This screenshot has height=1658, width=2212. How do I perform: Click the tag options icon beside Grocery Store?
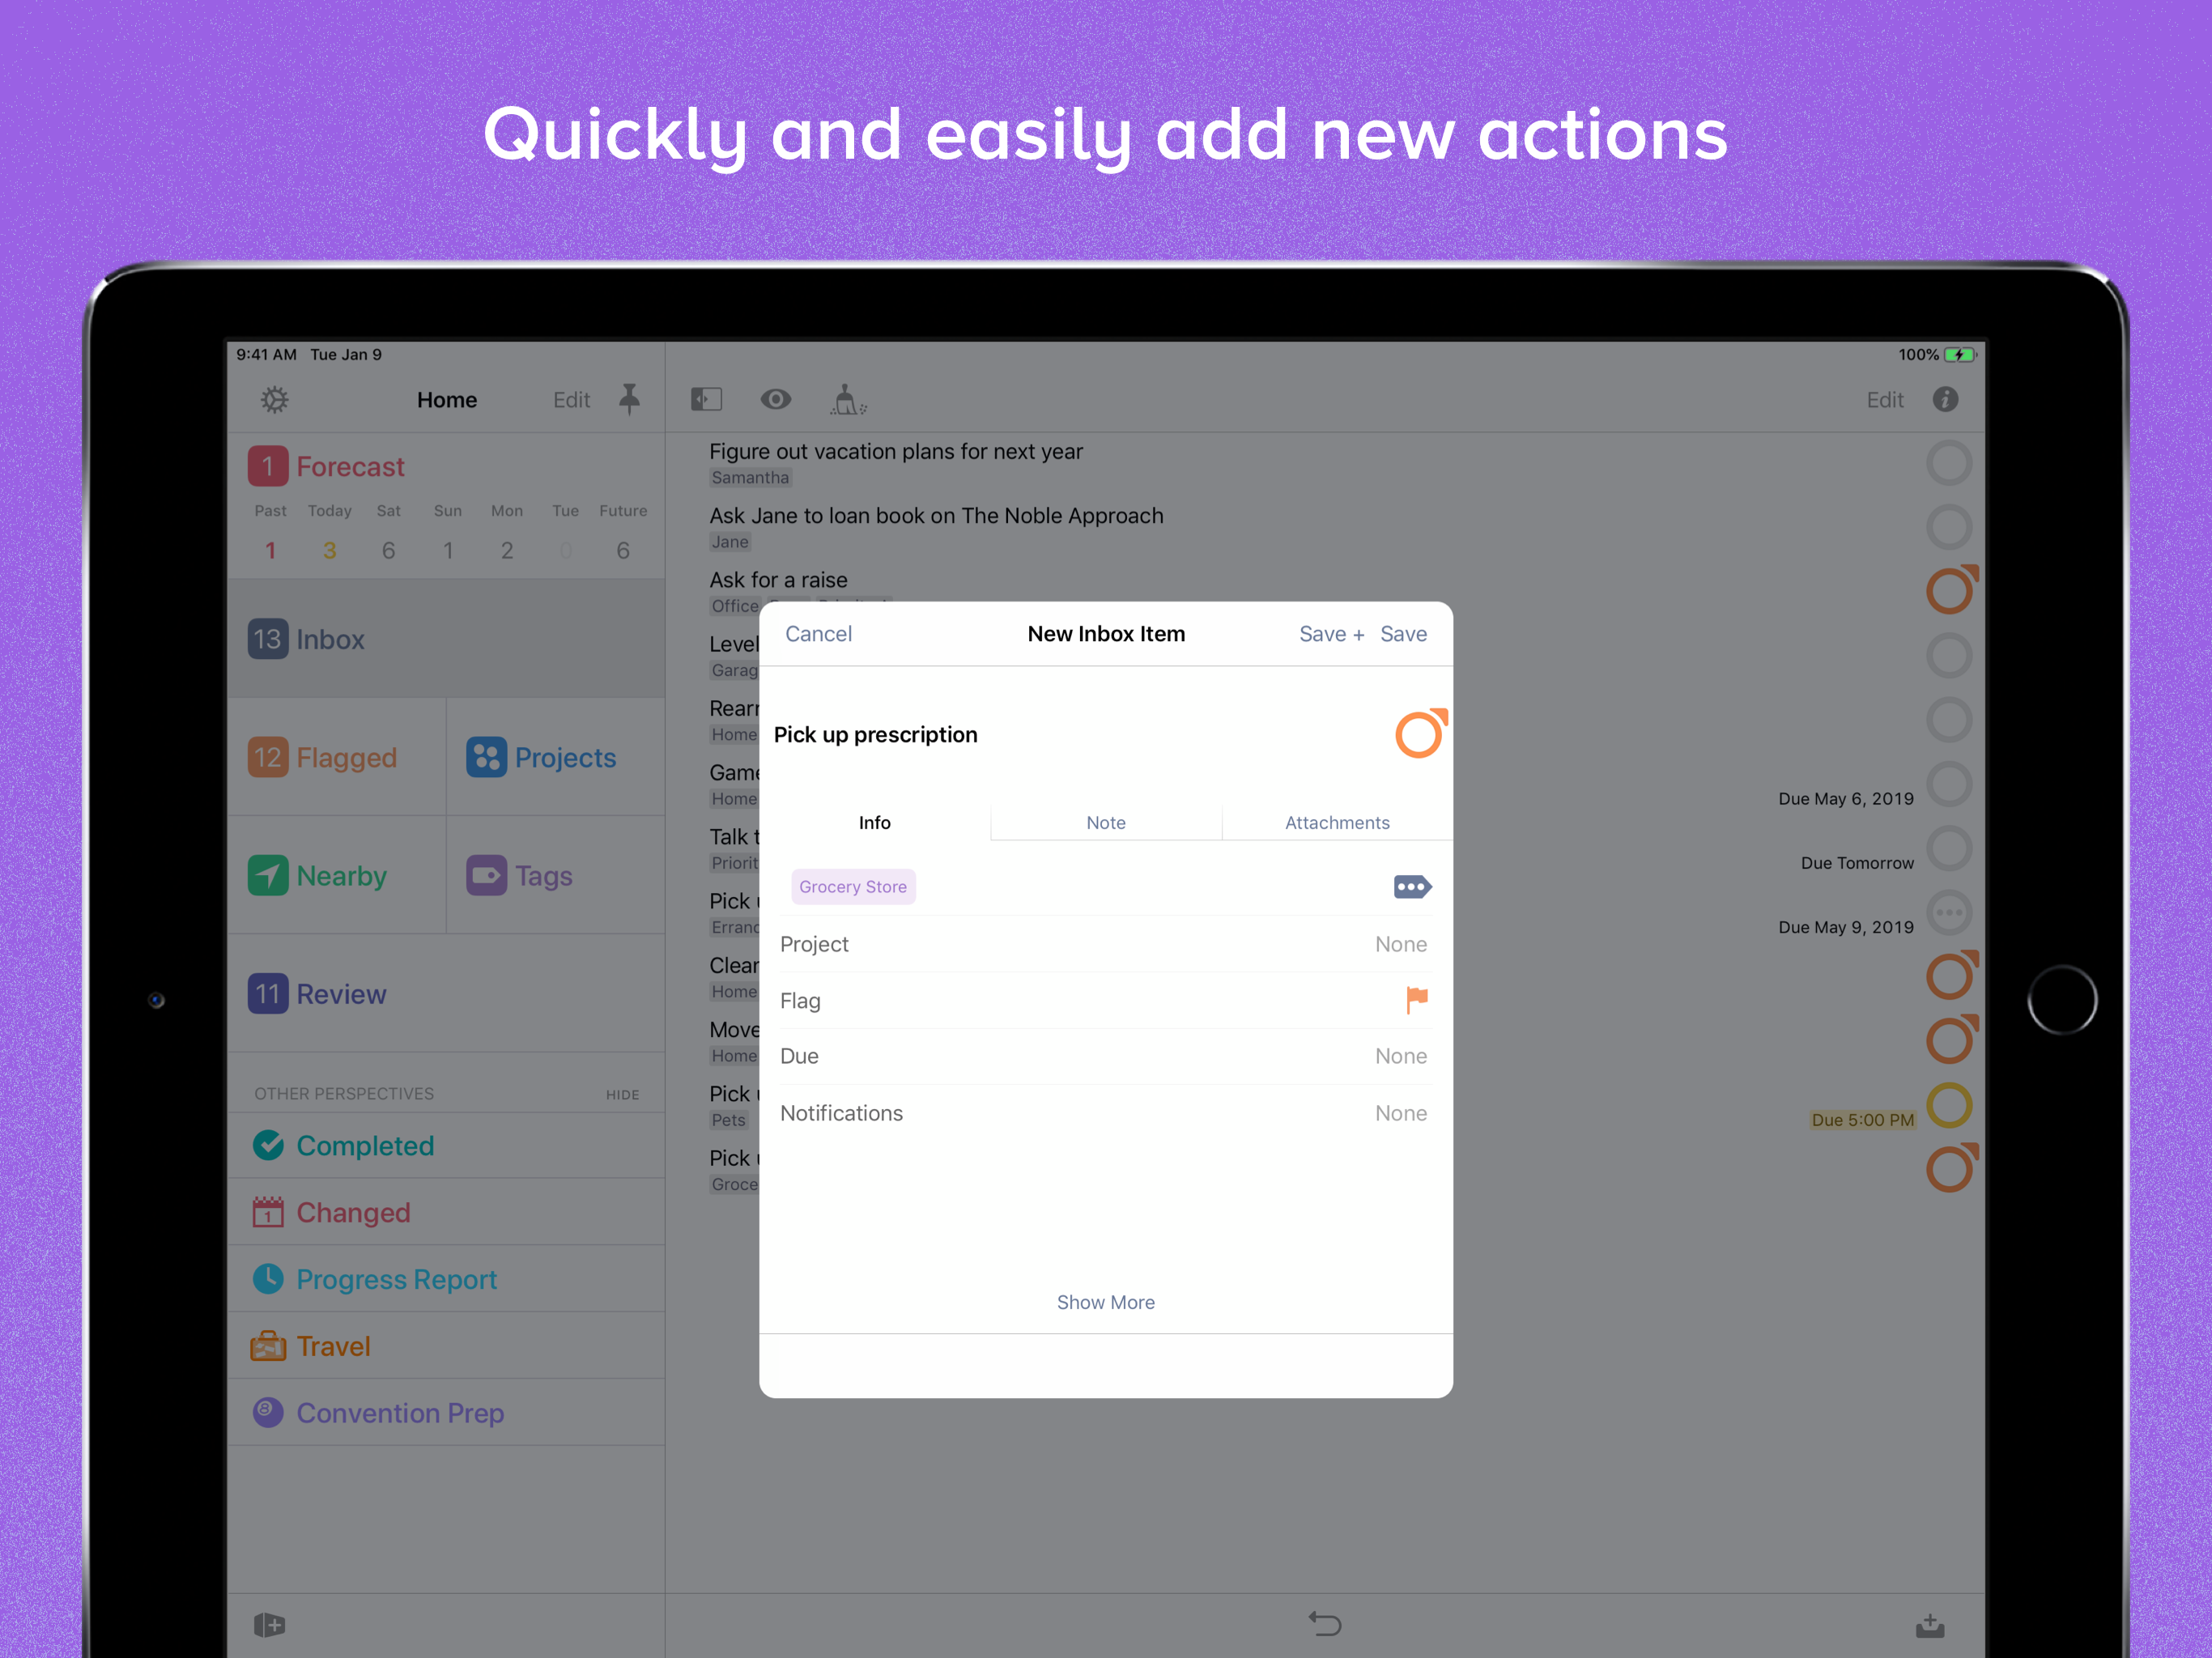coord(1411,887)
